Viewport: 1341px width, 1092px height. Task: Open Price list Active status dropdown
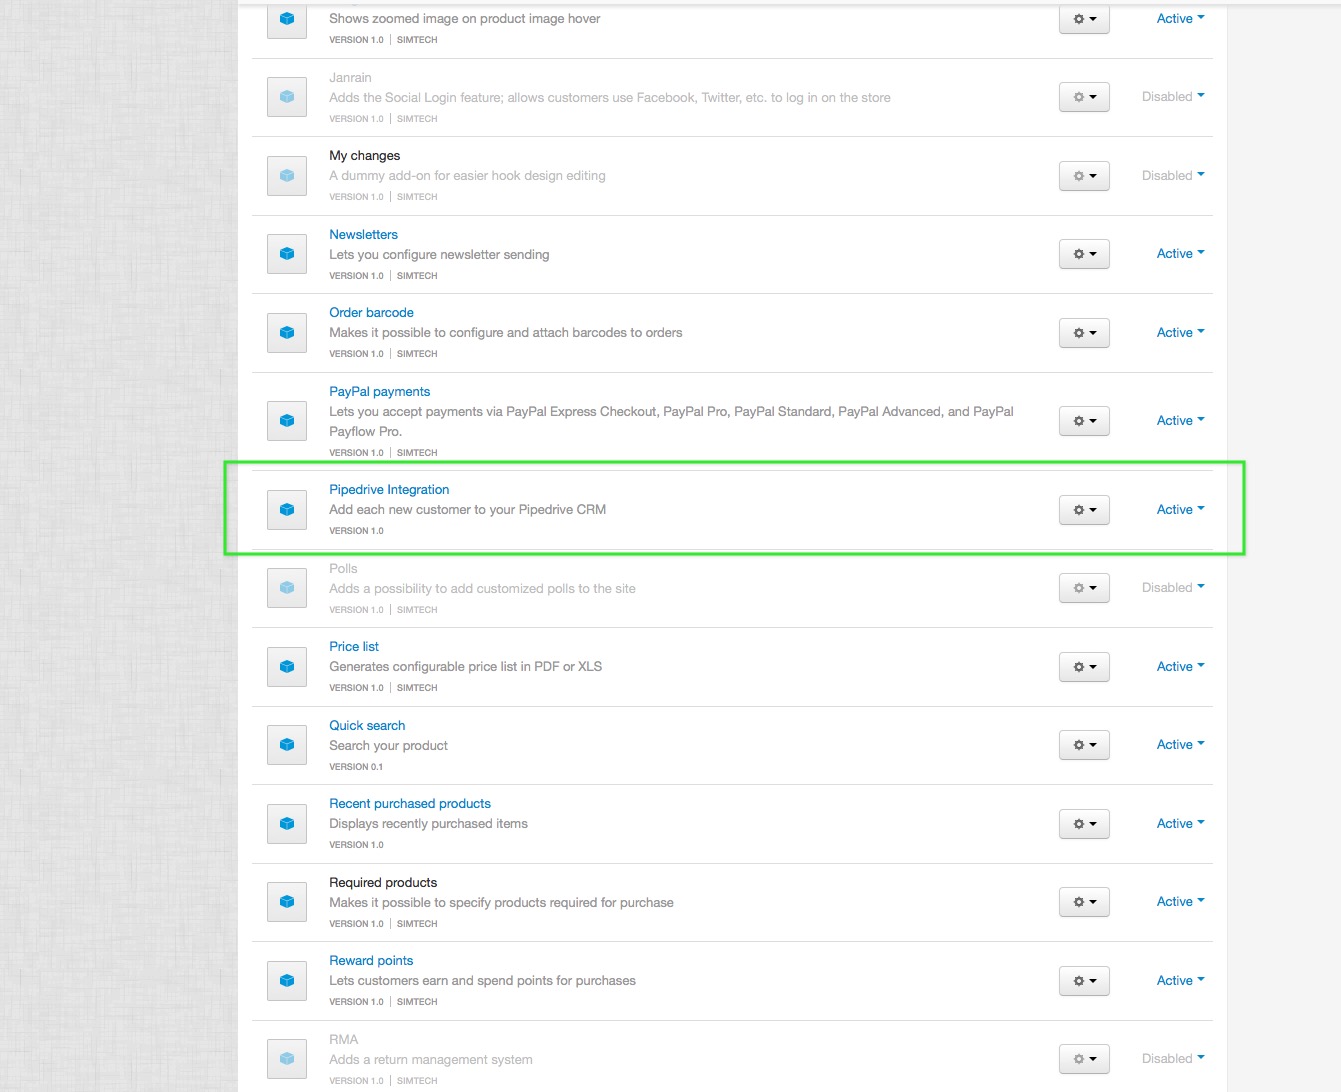tap(1180, 667)
